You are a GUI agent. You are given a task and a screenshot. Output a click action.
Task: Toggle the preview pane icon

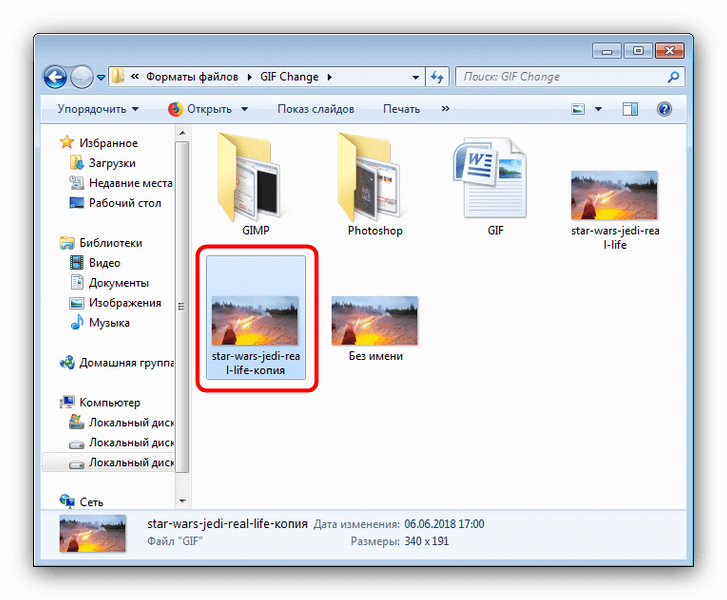(x=630, y=109)
